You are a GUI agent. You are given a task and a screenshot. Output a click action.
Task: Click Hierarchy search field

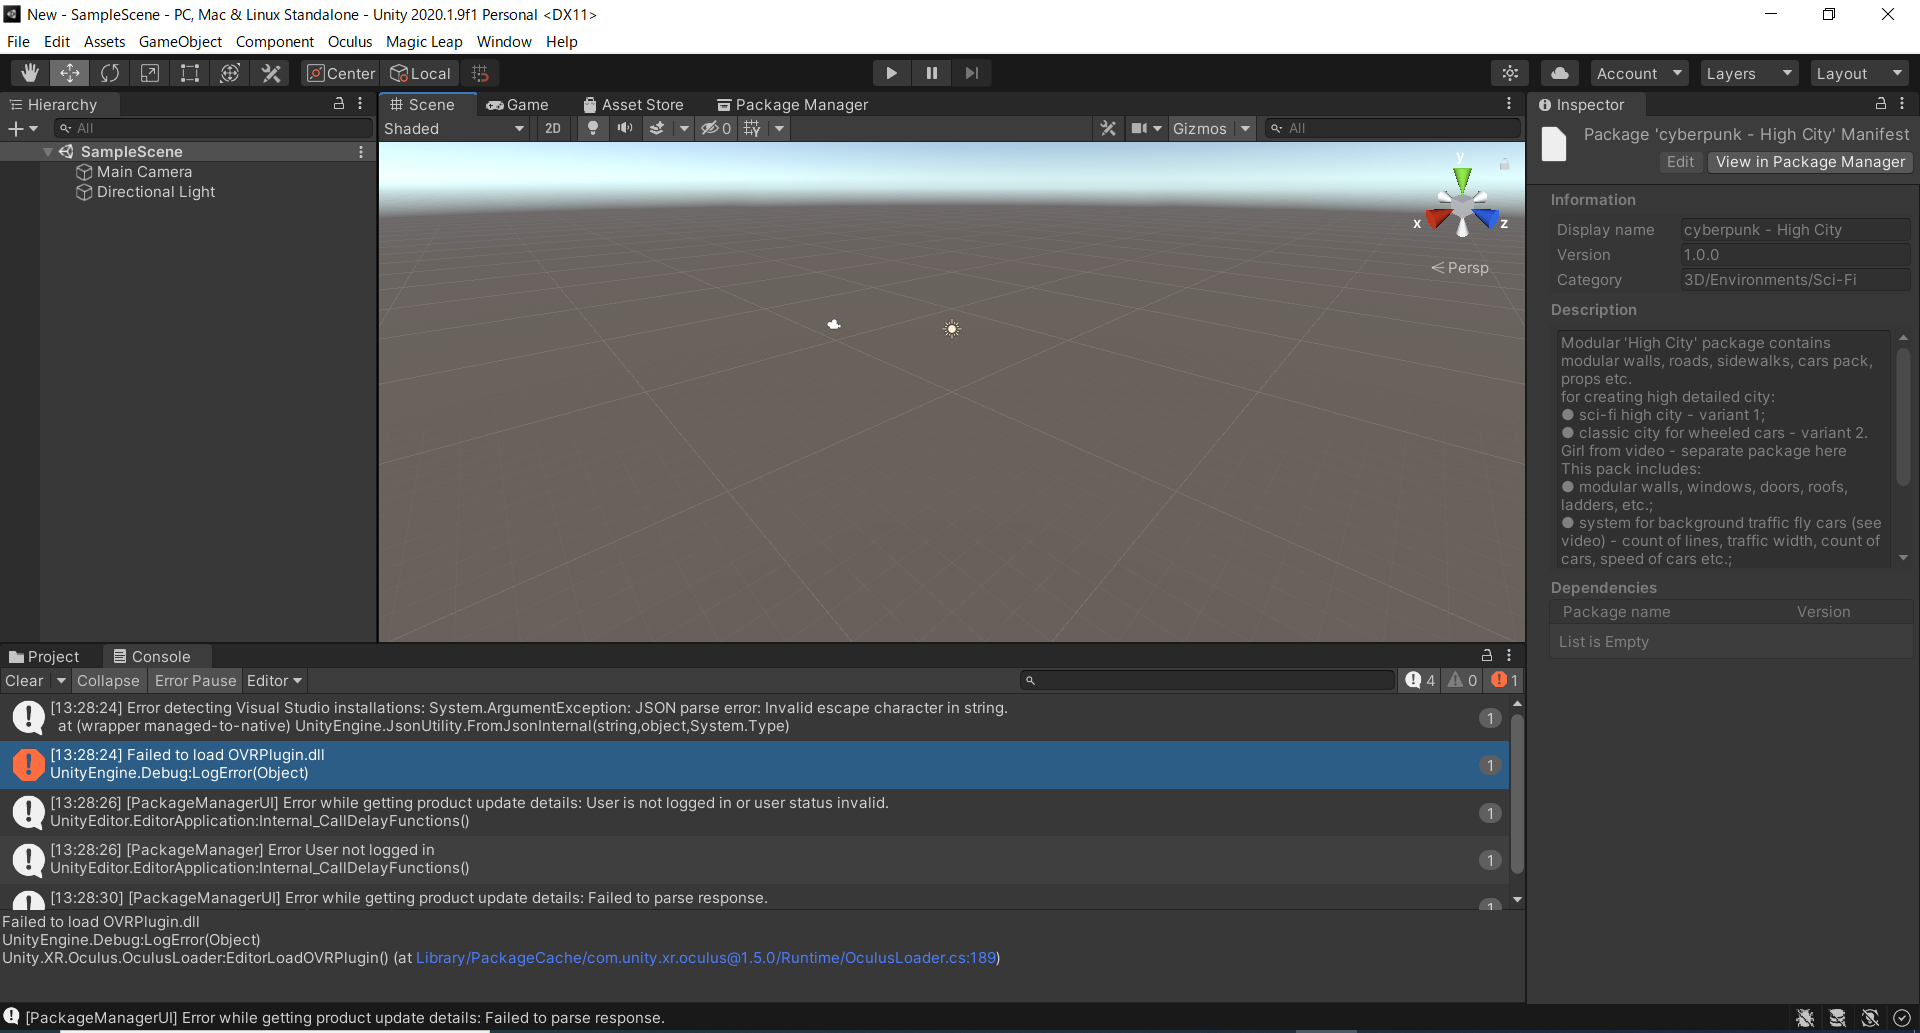214,128
